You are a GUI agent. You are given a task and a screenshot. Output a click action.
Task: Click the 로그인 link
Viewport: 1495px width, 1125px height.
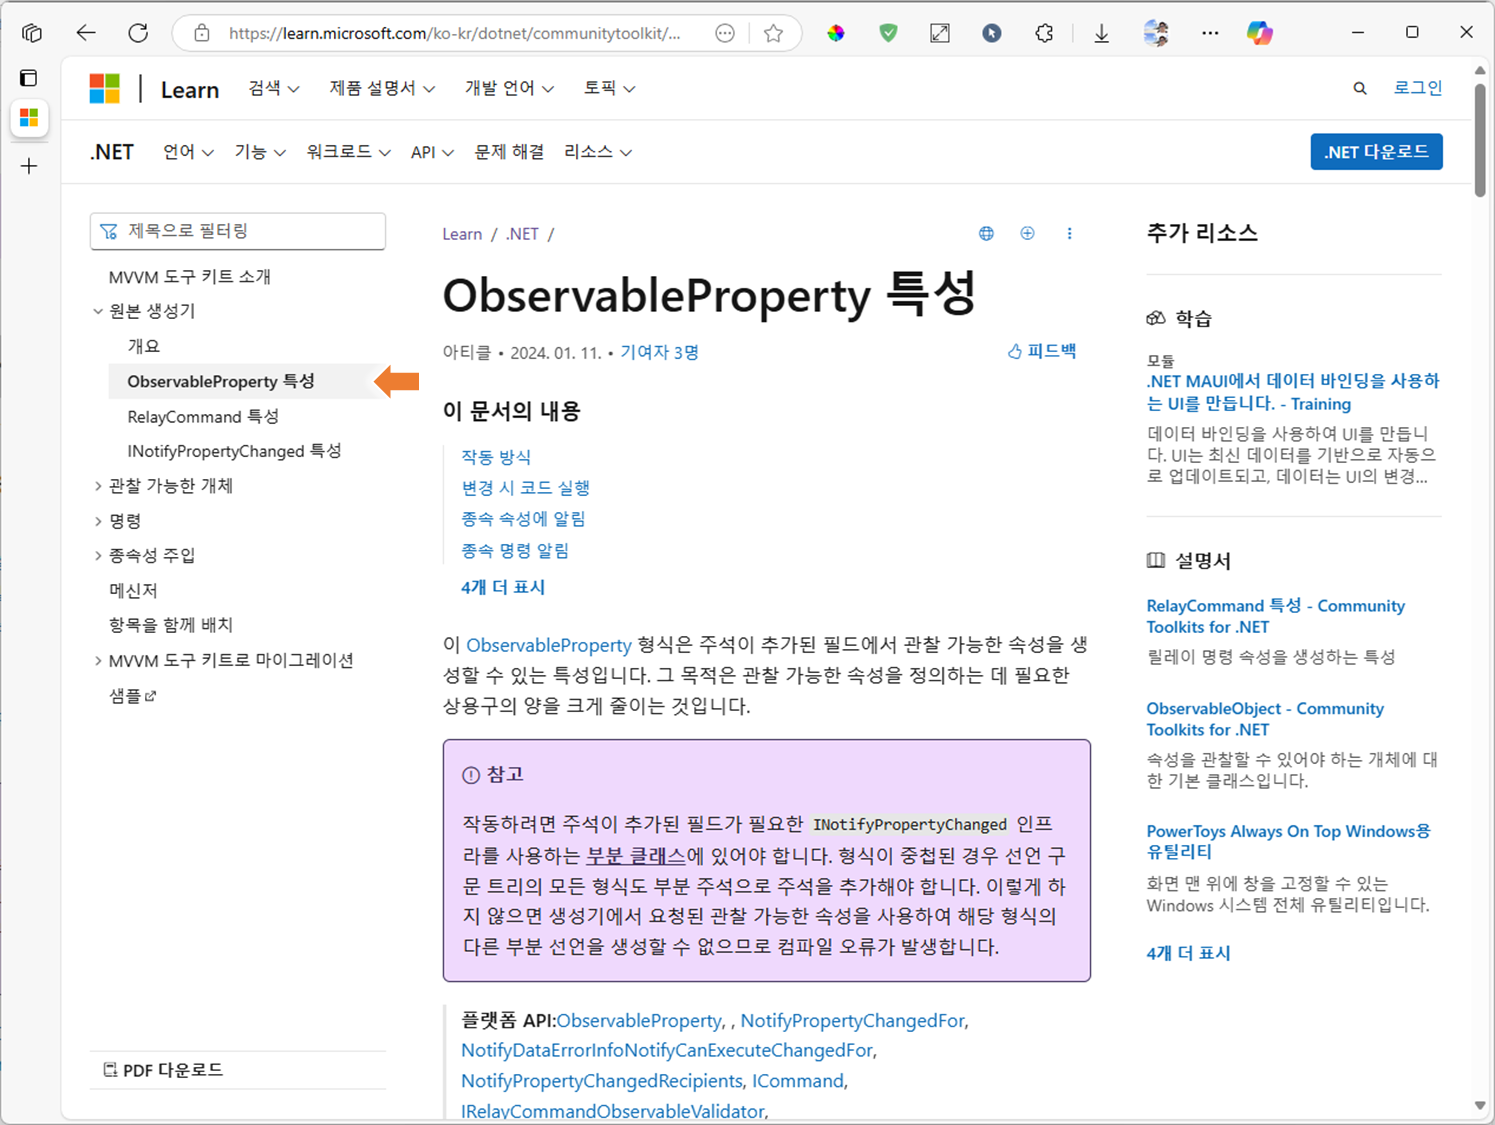coord(1418,88)
